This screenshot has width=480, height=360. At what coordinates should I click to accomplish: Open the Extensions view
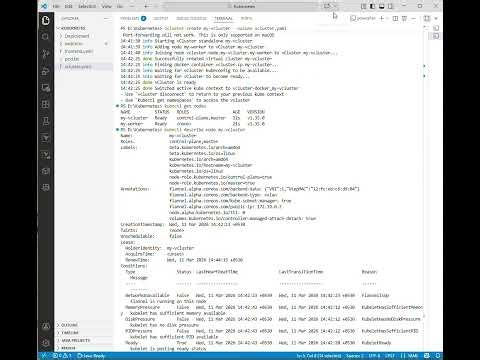46,105
